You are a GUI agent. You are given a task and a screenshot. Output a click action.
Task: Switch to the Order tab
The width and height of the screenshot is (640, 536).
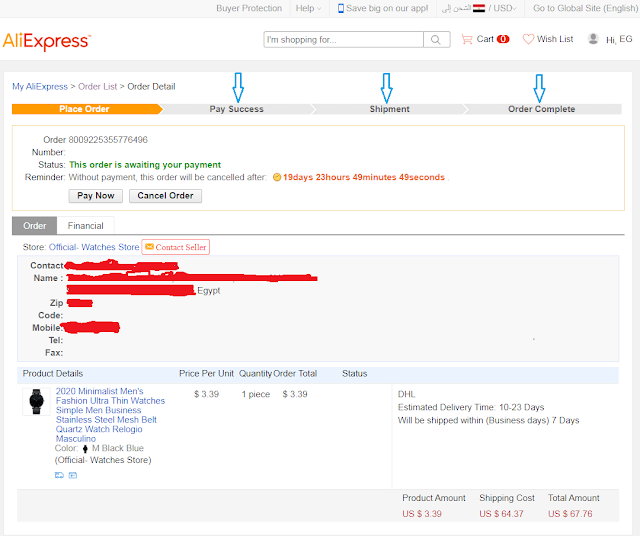click(35, 225)
